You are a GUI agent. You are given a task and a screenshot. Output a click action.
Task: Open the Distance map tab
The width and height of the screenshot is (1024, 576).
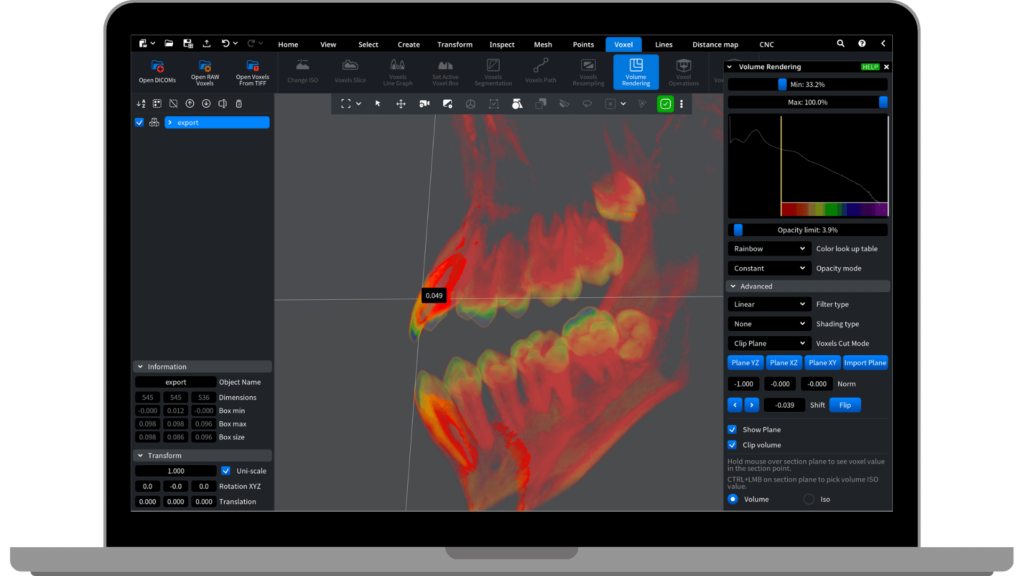(x=715, y=44)
